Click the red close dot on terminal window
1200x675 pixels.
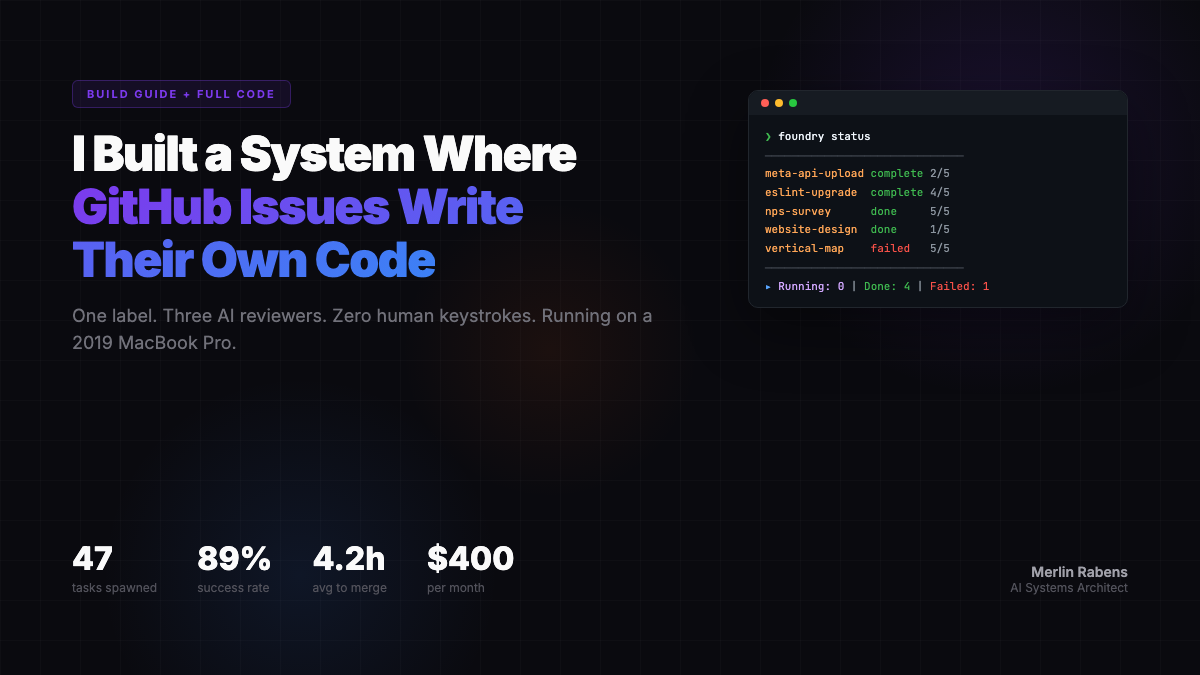click(x=765, y=103)
